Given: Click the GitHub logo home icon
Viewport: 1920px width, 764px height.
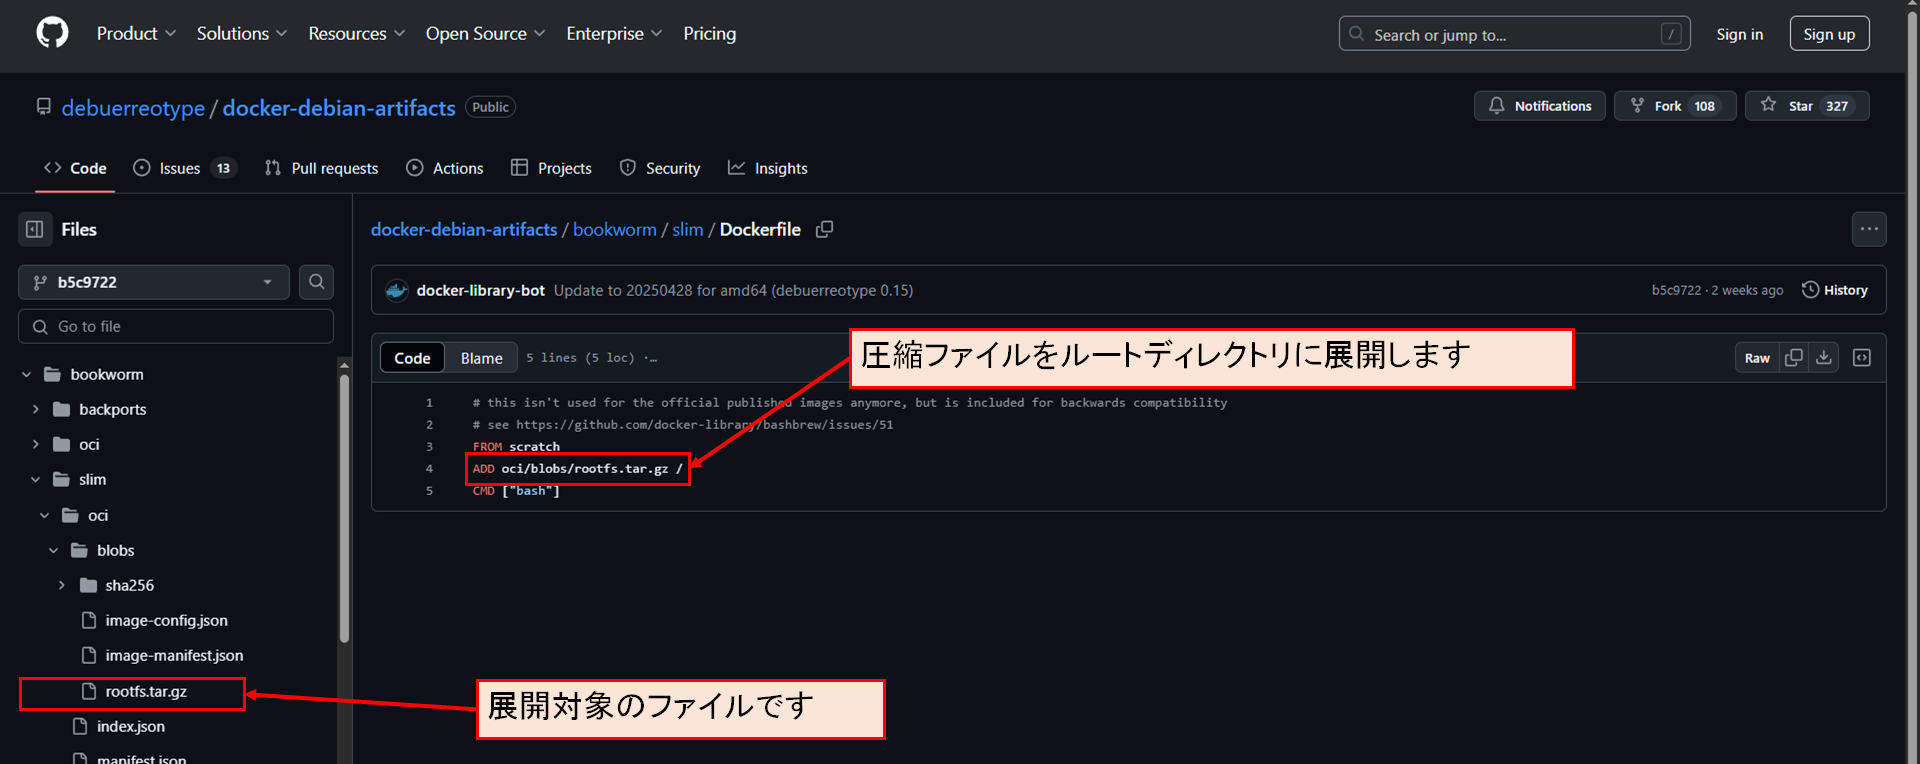Looking at the screenshot, I should [x=52, y=33].
